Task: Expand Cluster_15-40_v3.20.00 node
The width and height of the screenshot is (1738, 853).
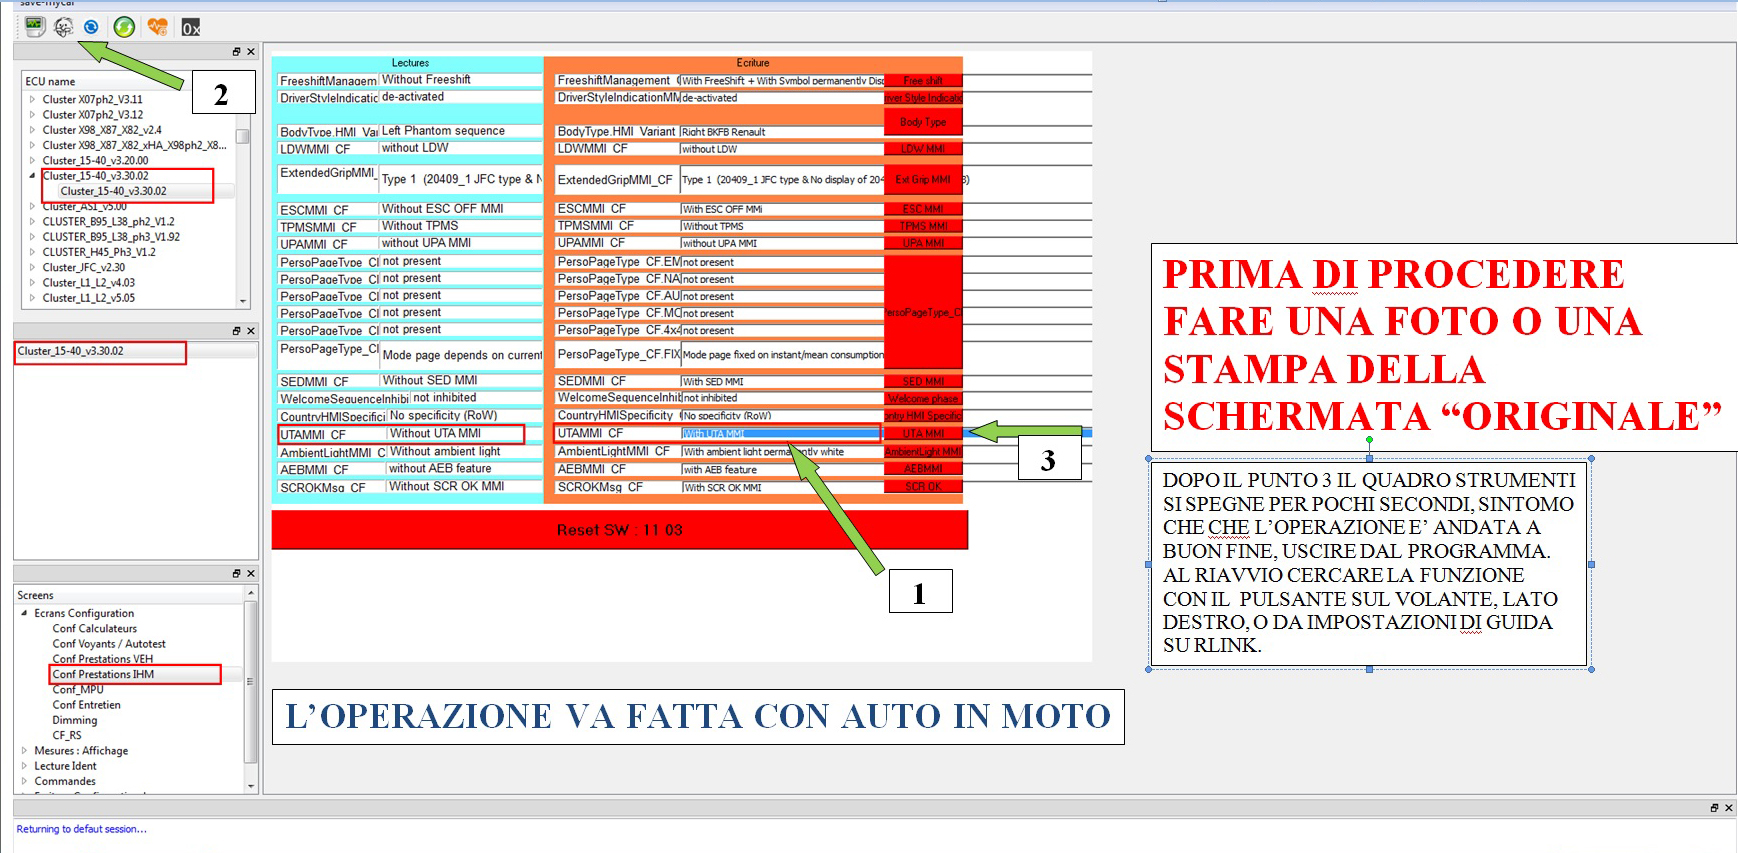Action: [x=32, y=160]
